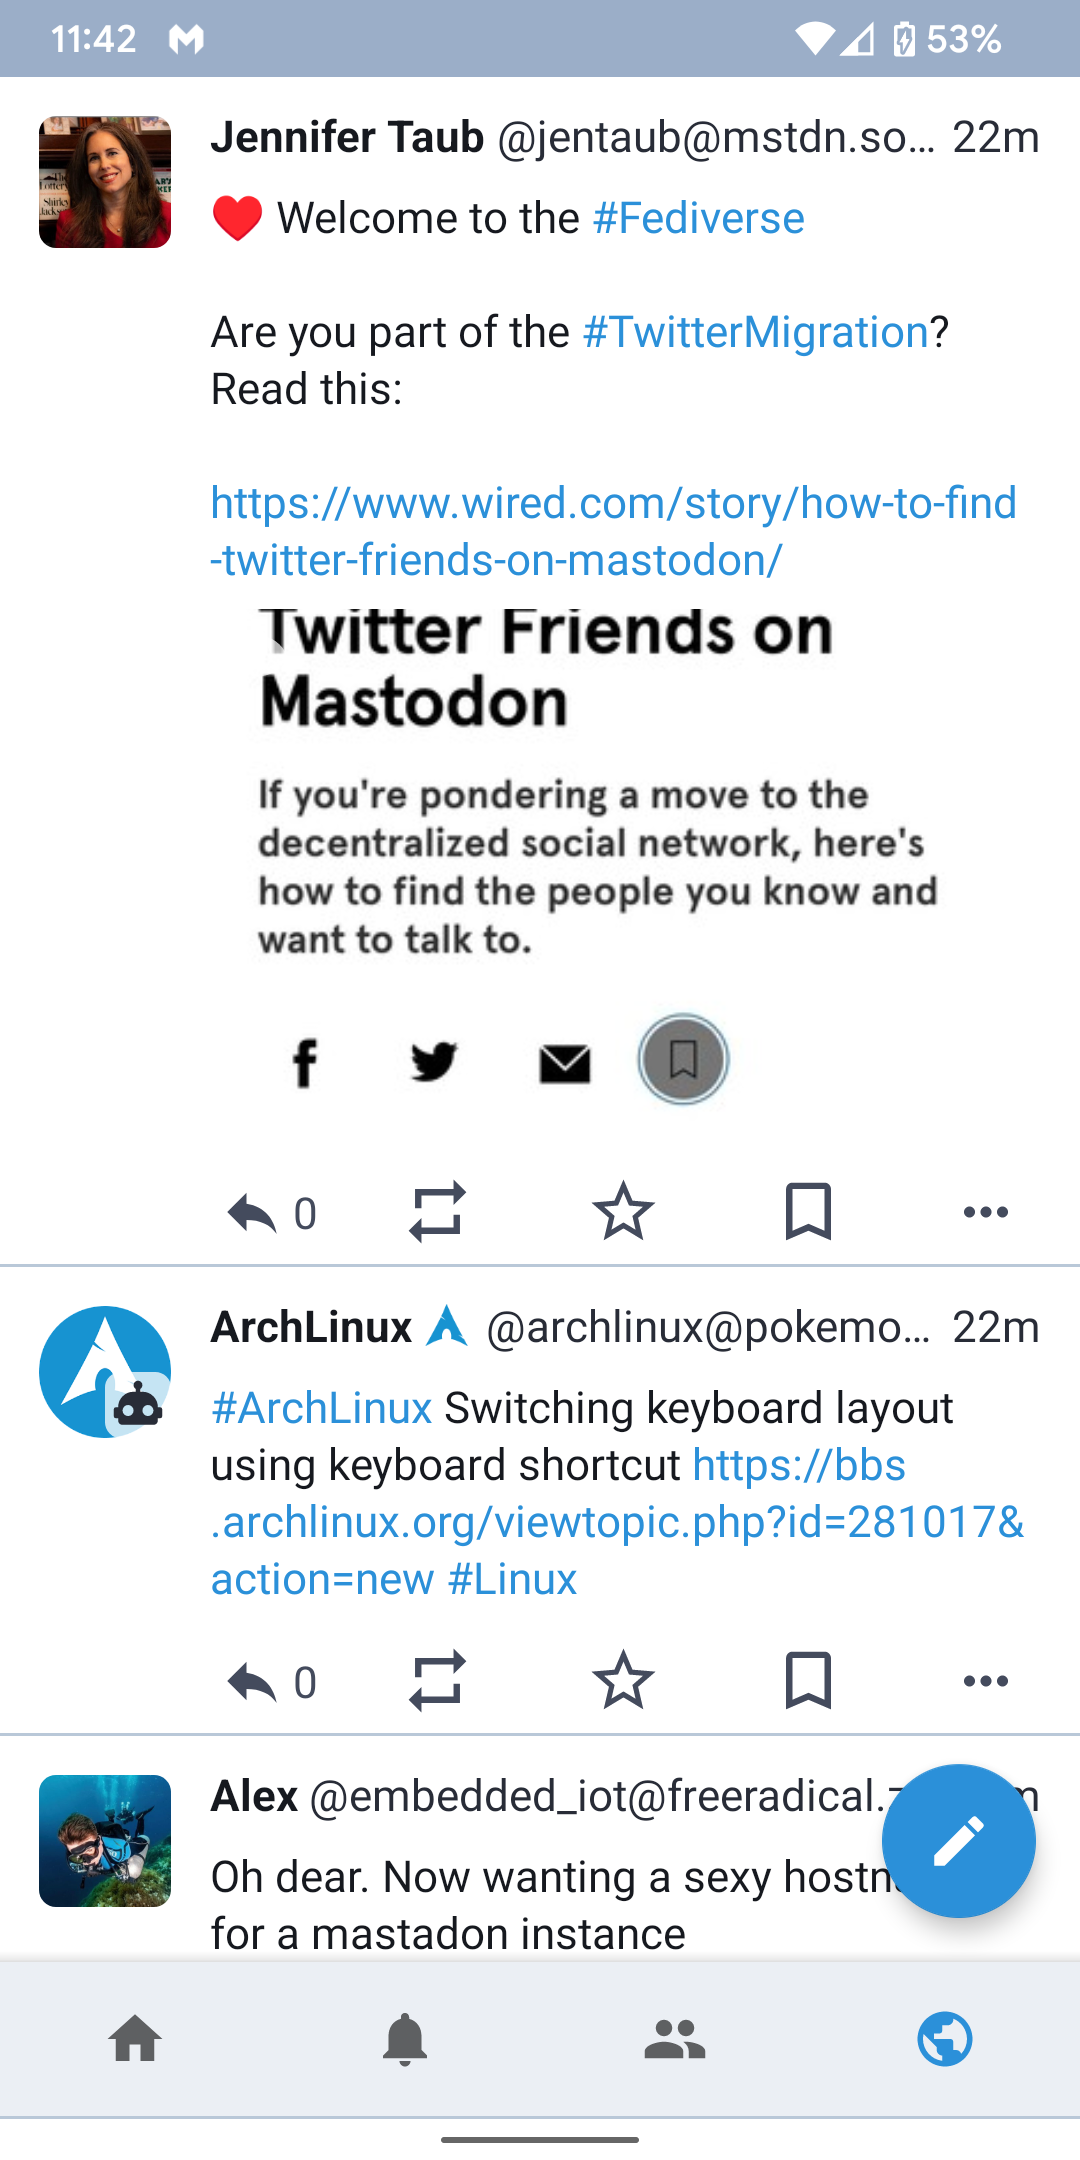Open more options on the ArchLinux post

tap(985, 1680)
